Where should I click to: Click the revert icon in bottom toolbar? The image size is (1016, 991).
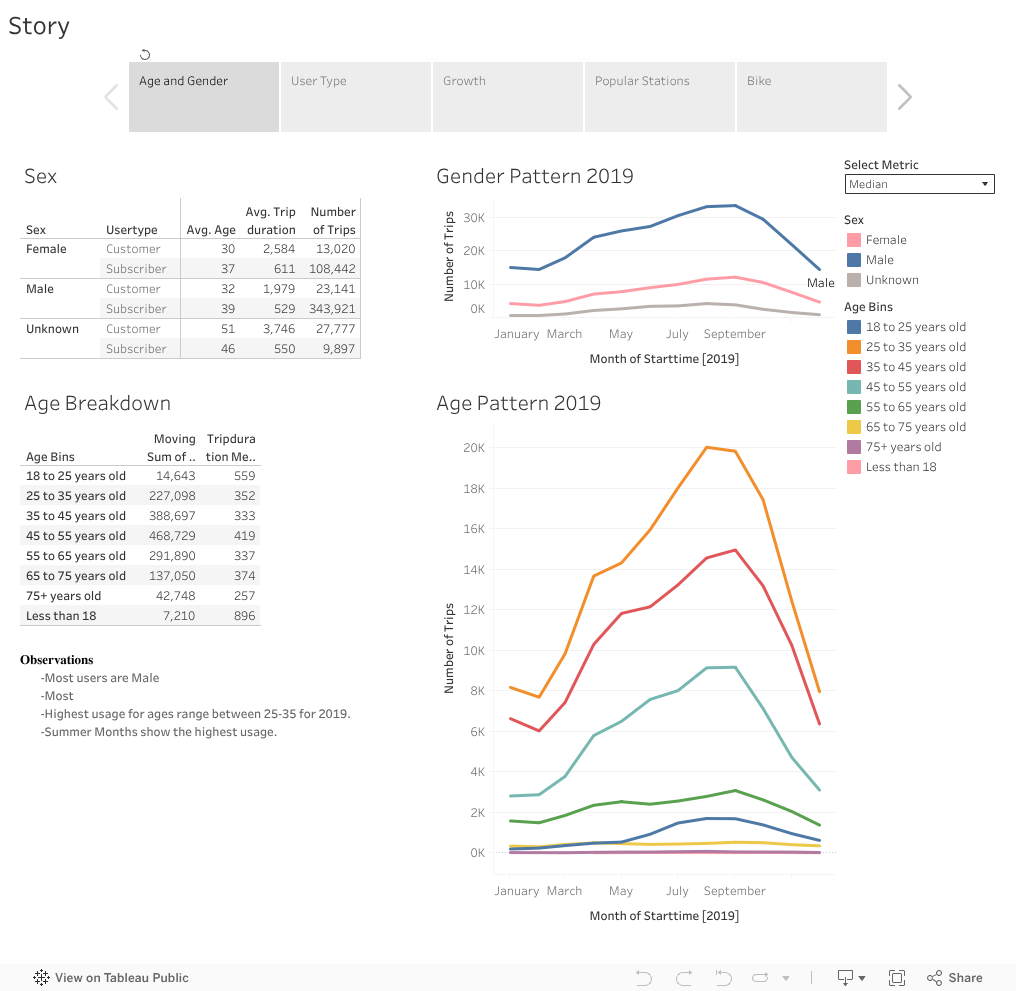(723, 978)
